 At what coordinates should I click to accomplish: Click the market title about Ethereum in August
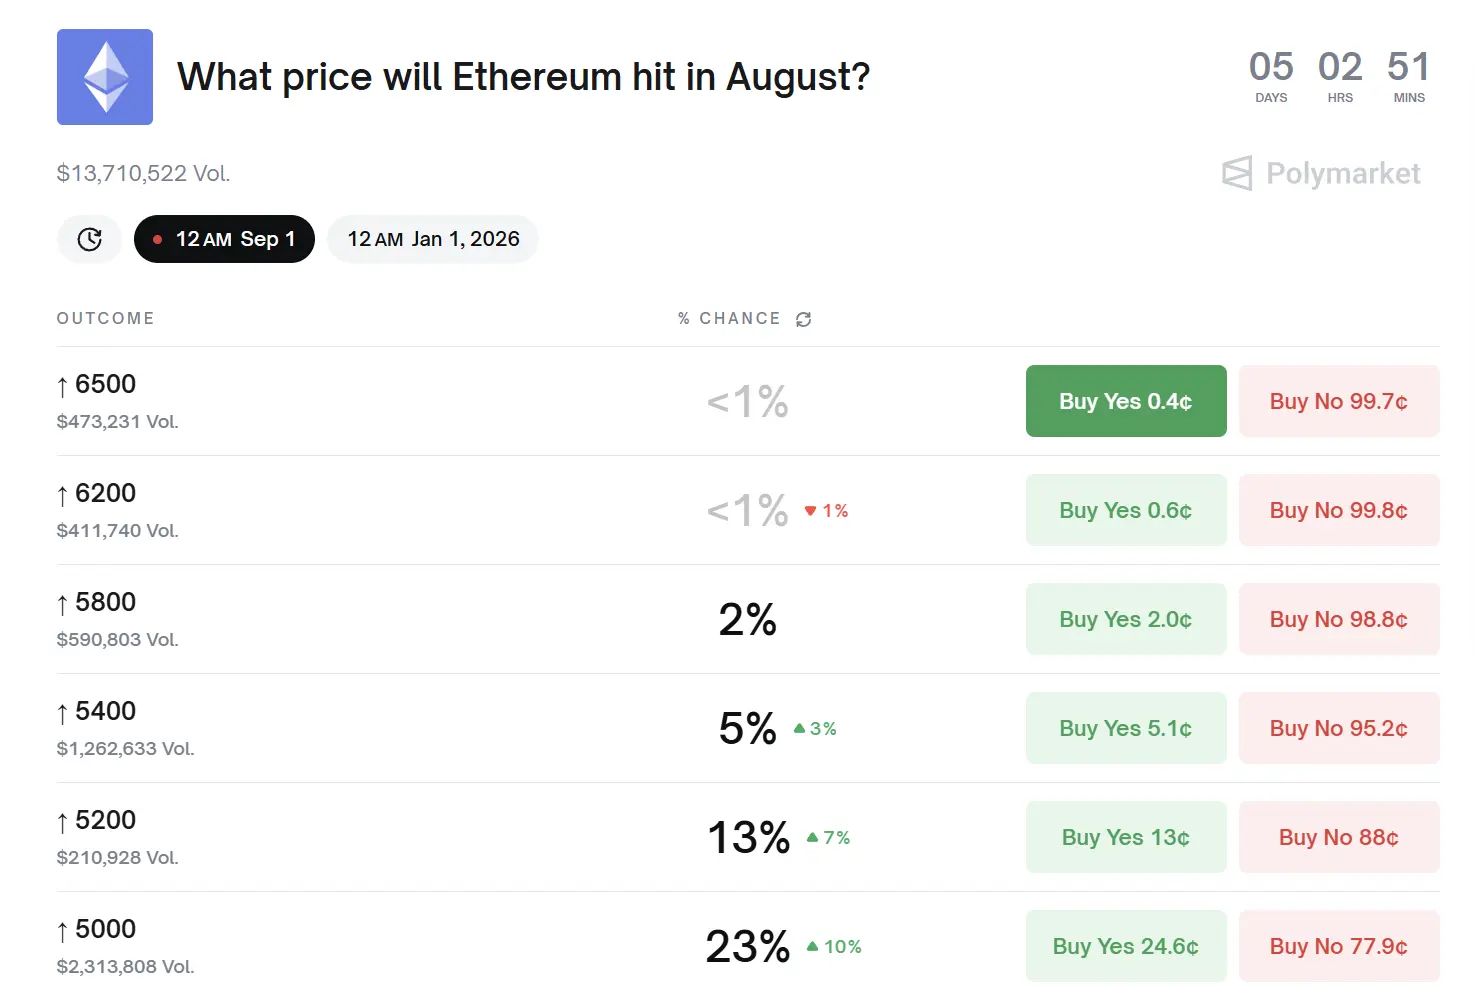click(x=523, y=77)
